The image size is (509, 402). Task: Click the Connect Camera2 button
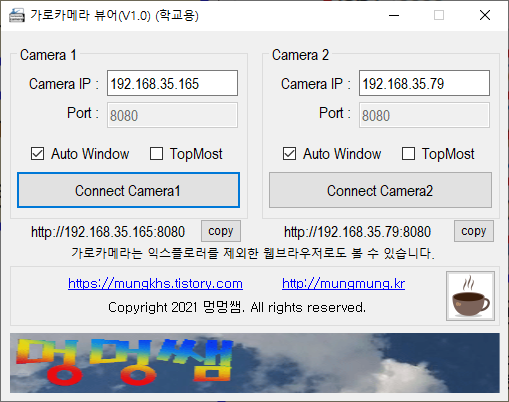380,190
